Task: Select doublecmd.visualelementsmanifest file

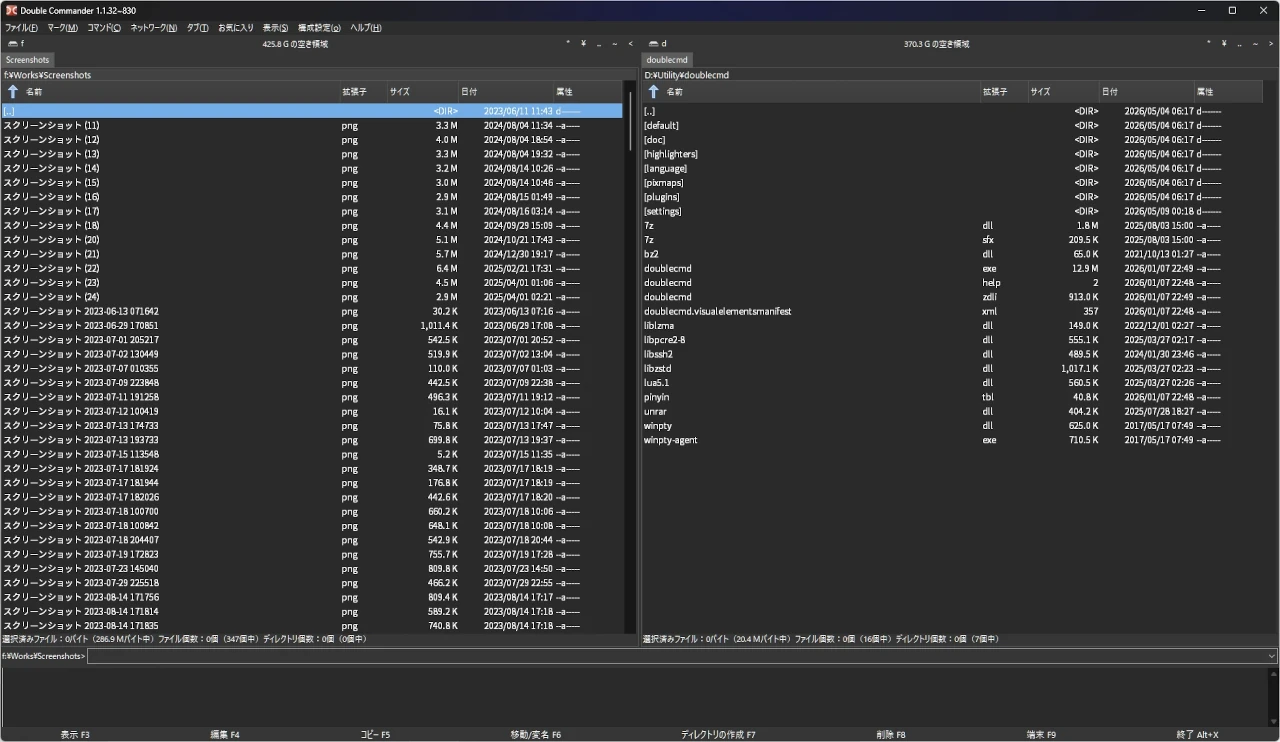Action: point(952,311)
